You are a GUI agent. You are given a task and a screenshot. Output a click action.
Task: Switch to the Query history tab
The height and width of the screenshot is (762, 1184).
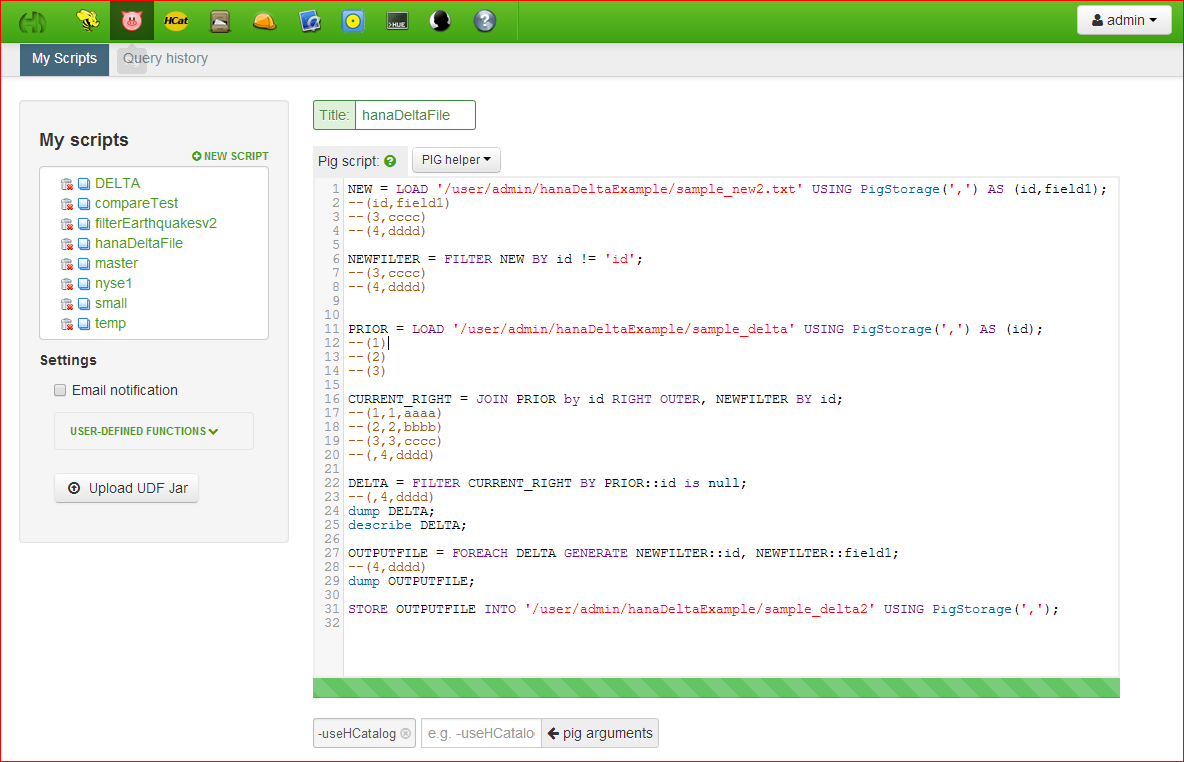[165, 59]
